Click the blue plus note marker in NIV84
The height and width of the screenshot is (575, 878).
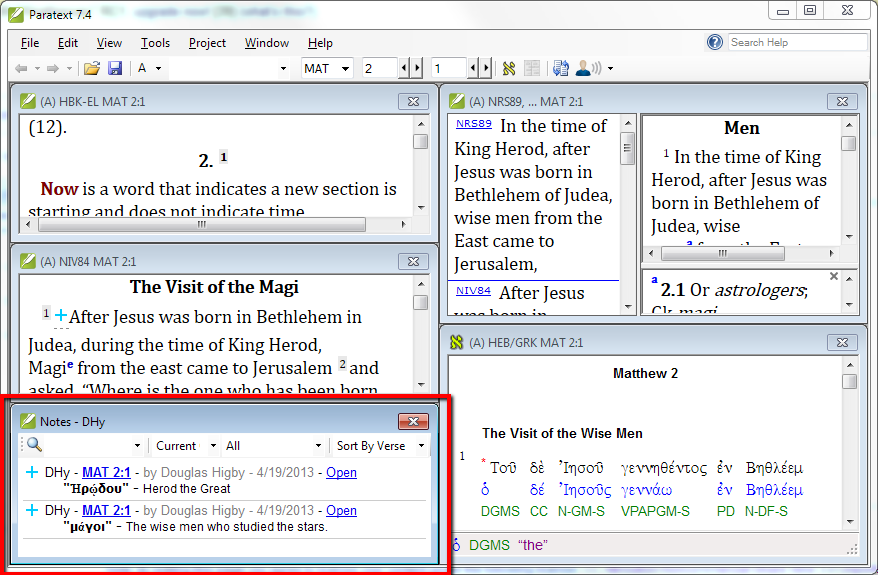(x=61, y=315)
